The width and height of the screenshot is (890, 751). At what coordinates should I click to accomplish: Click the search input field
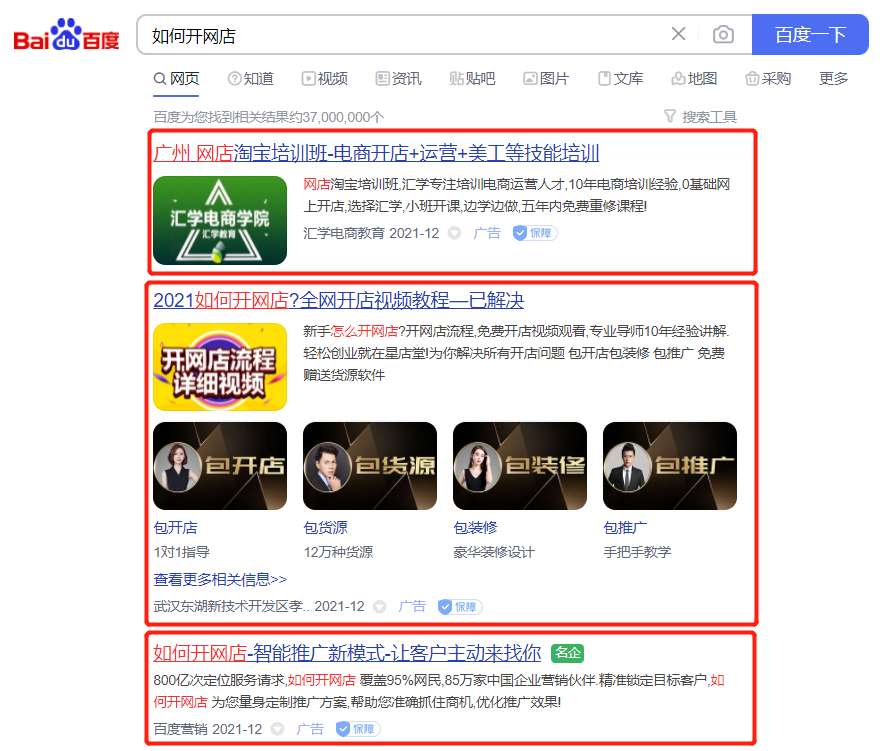400,35
